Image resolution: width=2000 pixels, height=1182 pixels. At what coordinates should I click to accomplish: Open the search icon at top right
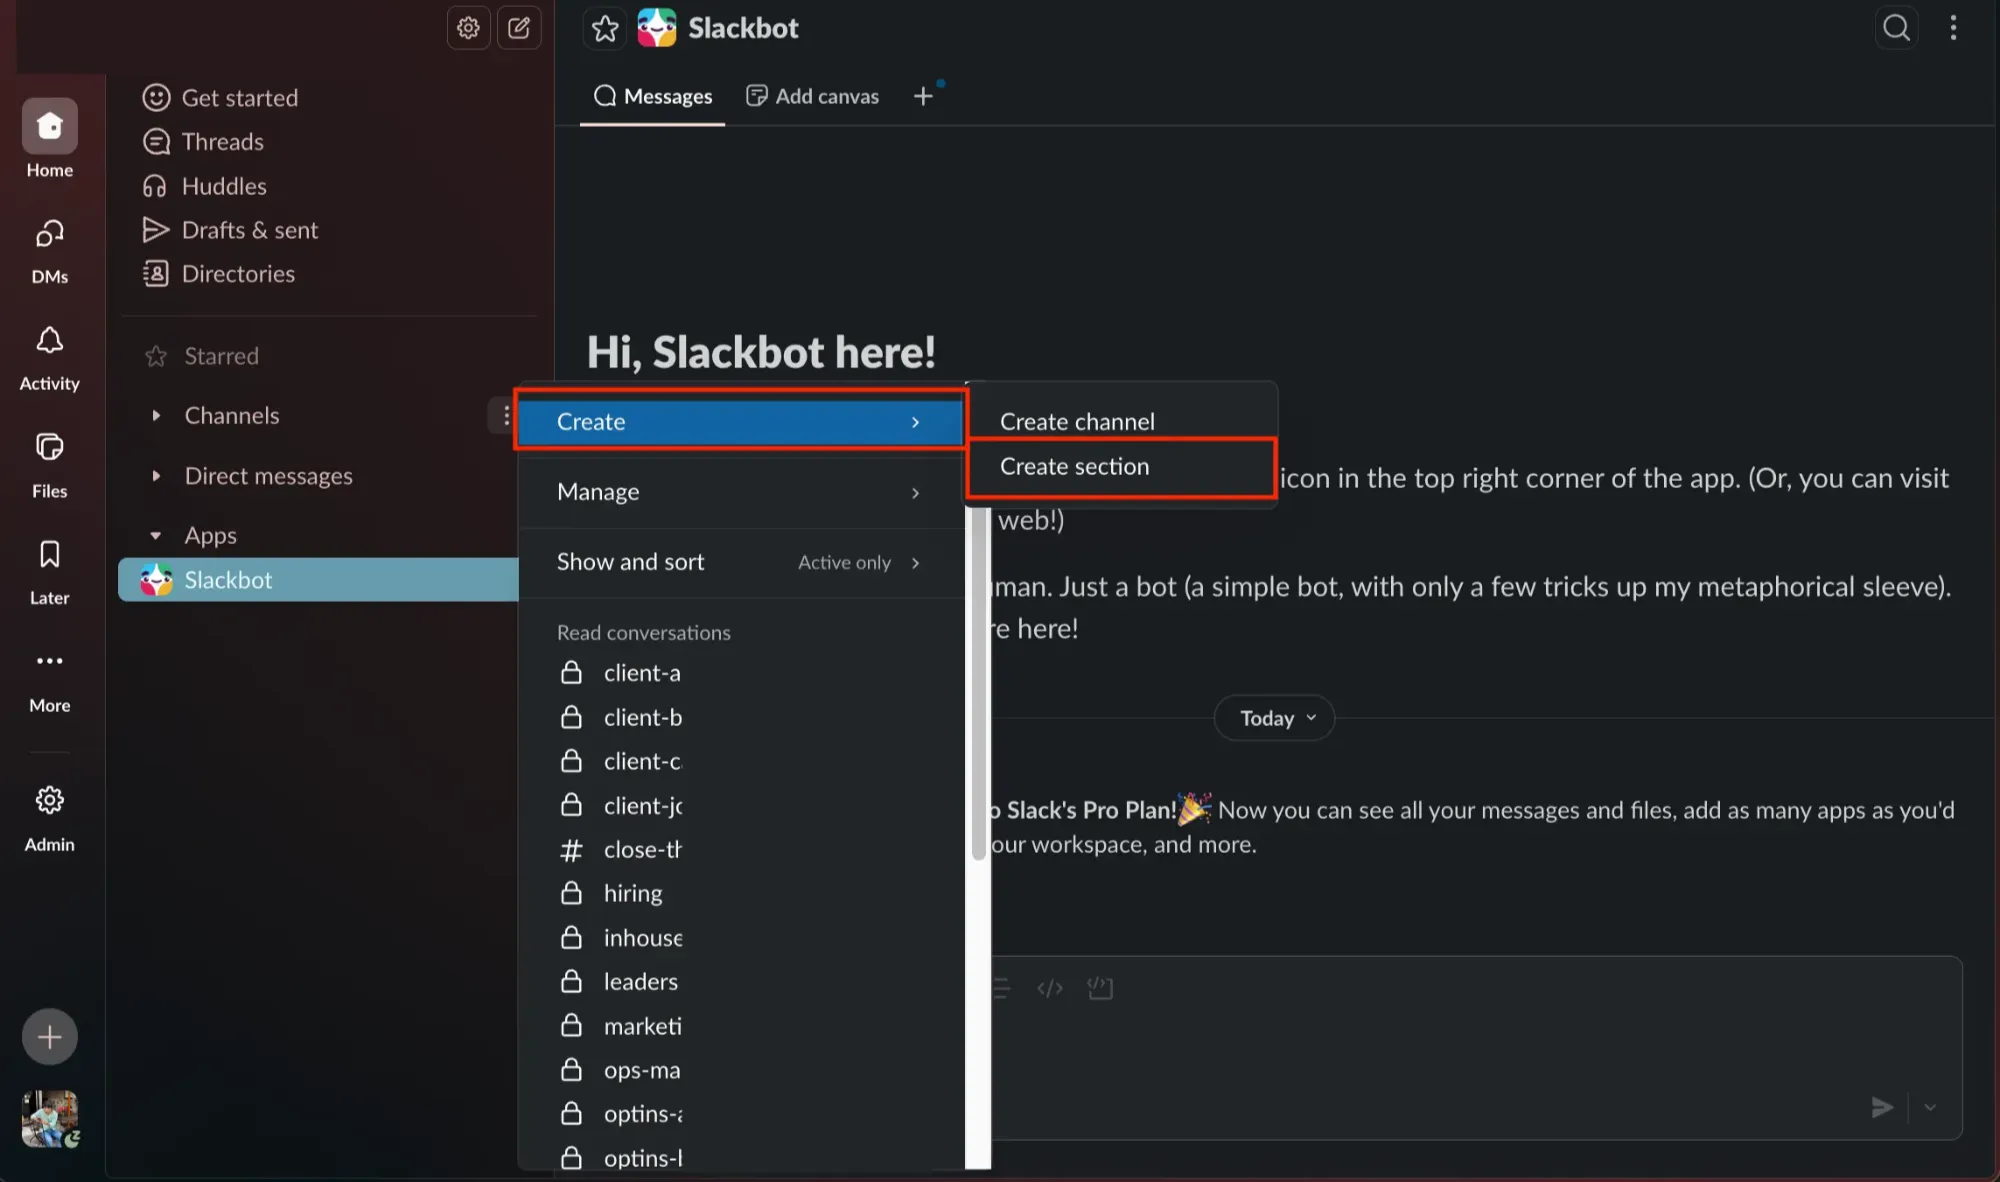[1896, 28]
